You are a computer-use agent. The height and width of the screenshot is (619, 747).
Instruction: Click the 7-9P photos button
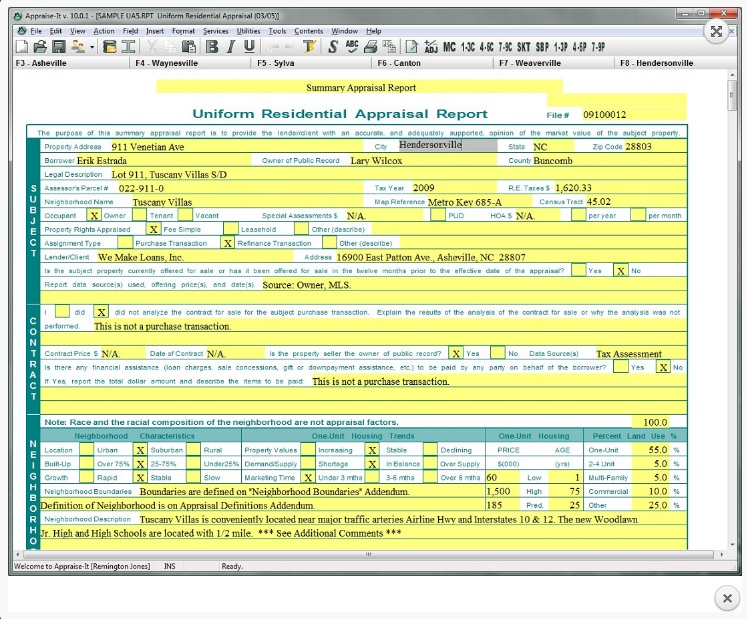[598, 47]
